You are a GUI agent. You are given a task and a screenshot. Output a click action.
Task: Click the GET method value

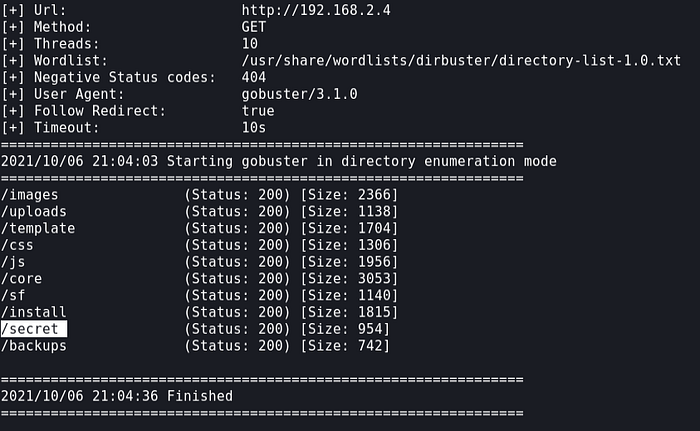pyautogui.click(x=254, y=27)
